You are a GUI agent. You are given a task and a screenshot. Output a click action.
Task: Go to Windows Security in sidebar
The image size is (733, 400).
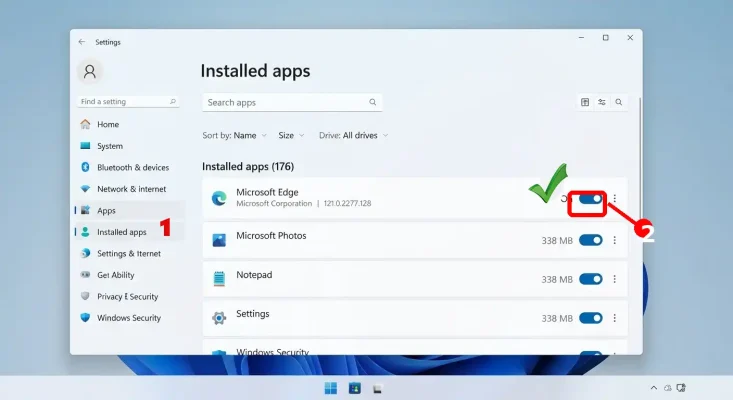click(129, 318)
